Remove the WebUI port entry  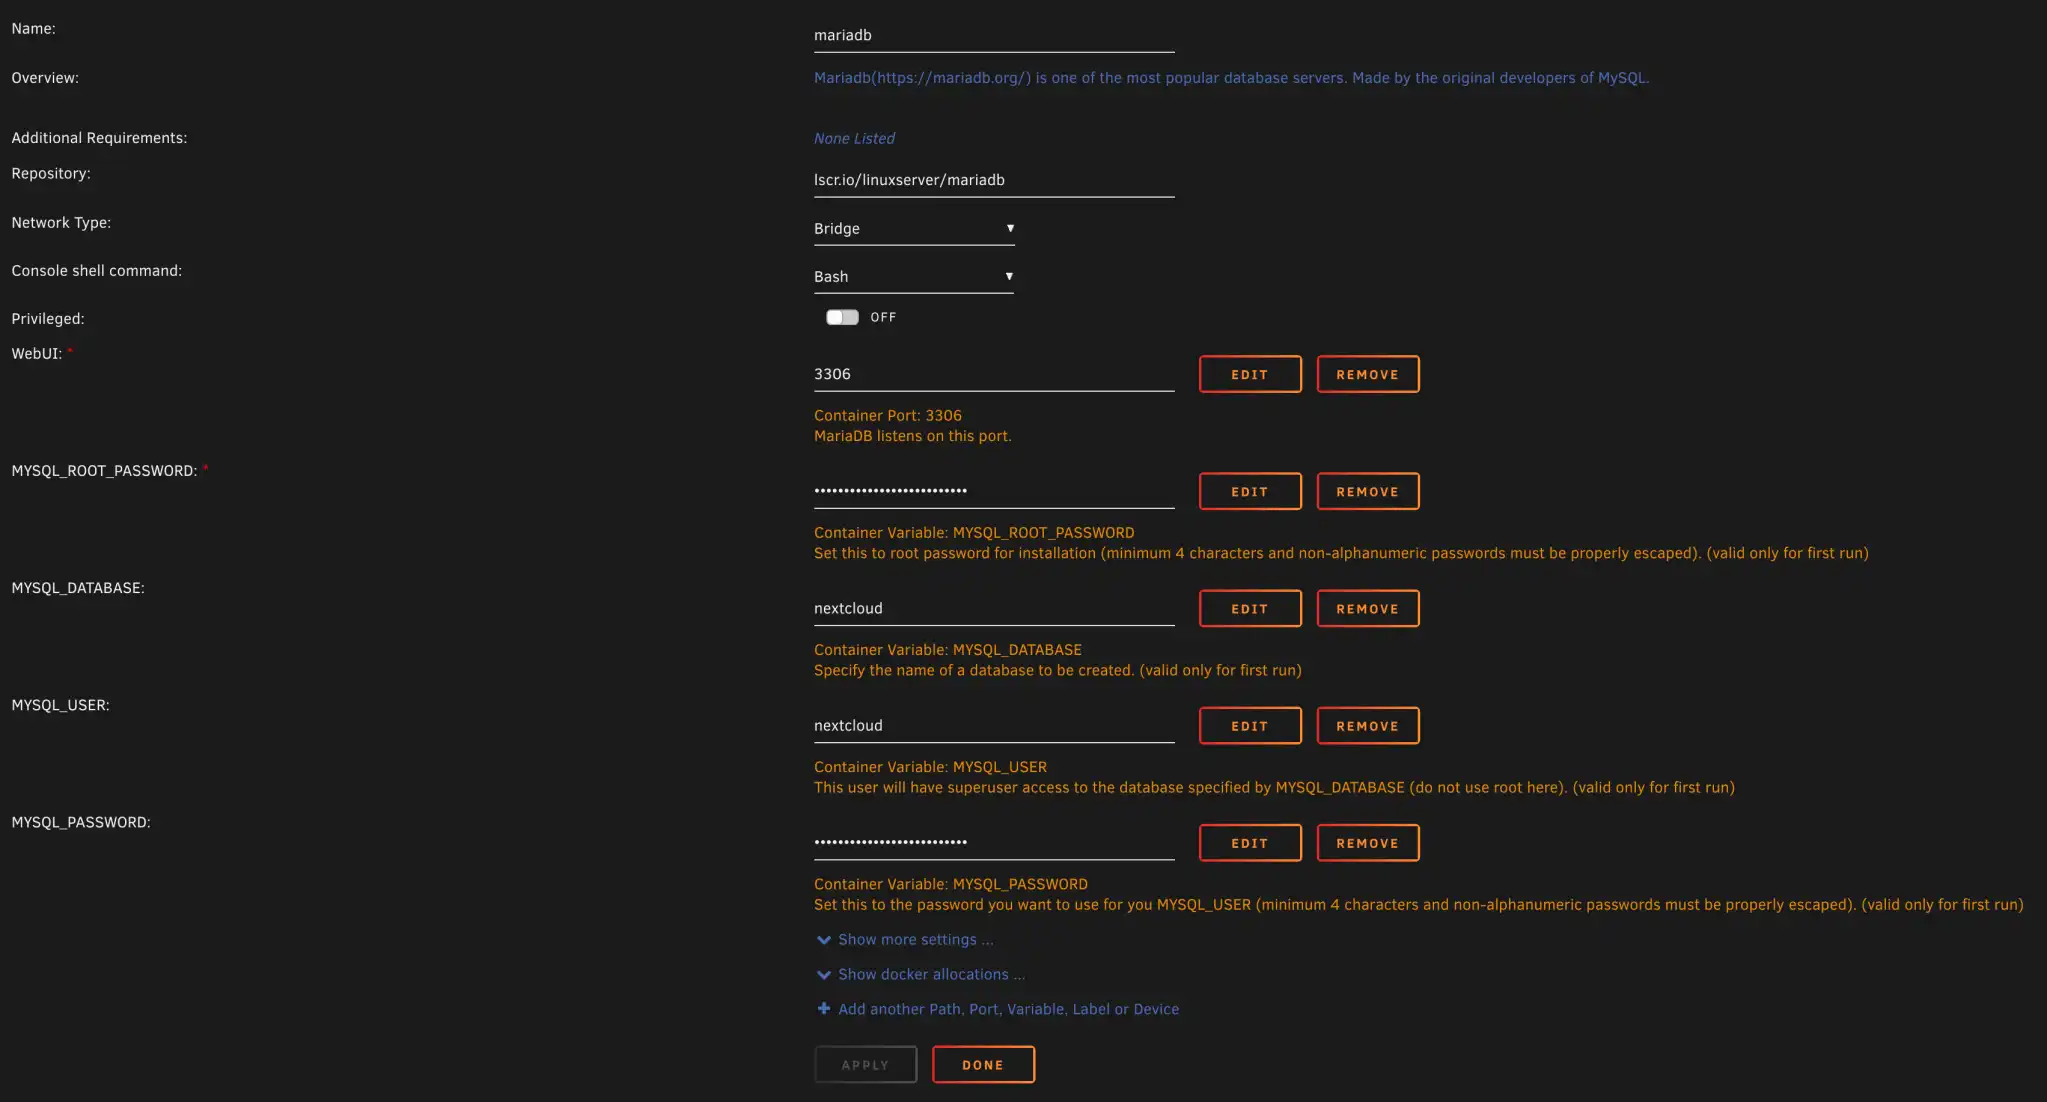(x=1367, y=374)
